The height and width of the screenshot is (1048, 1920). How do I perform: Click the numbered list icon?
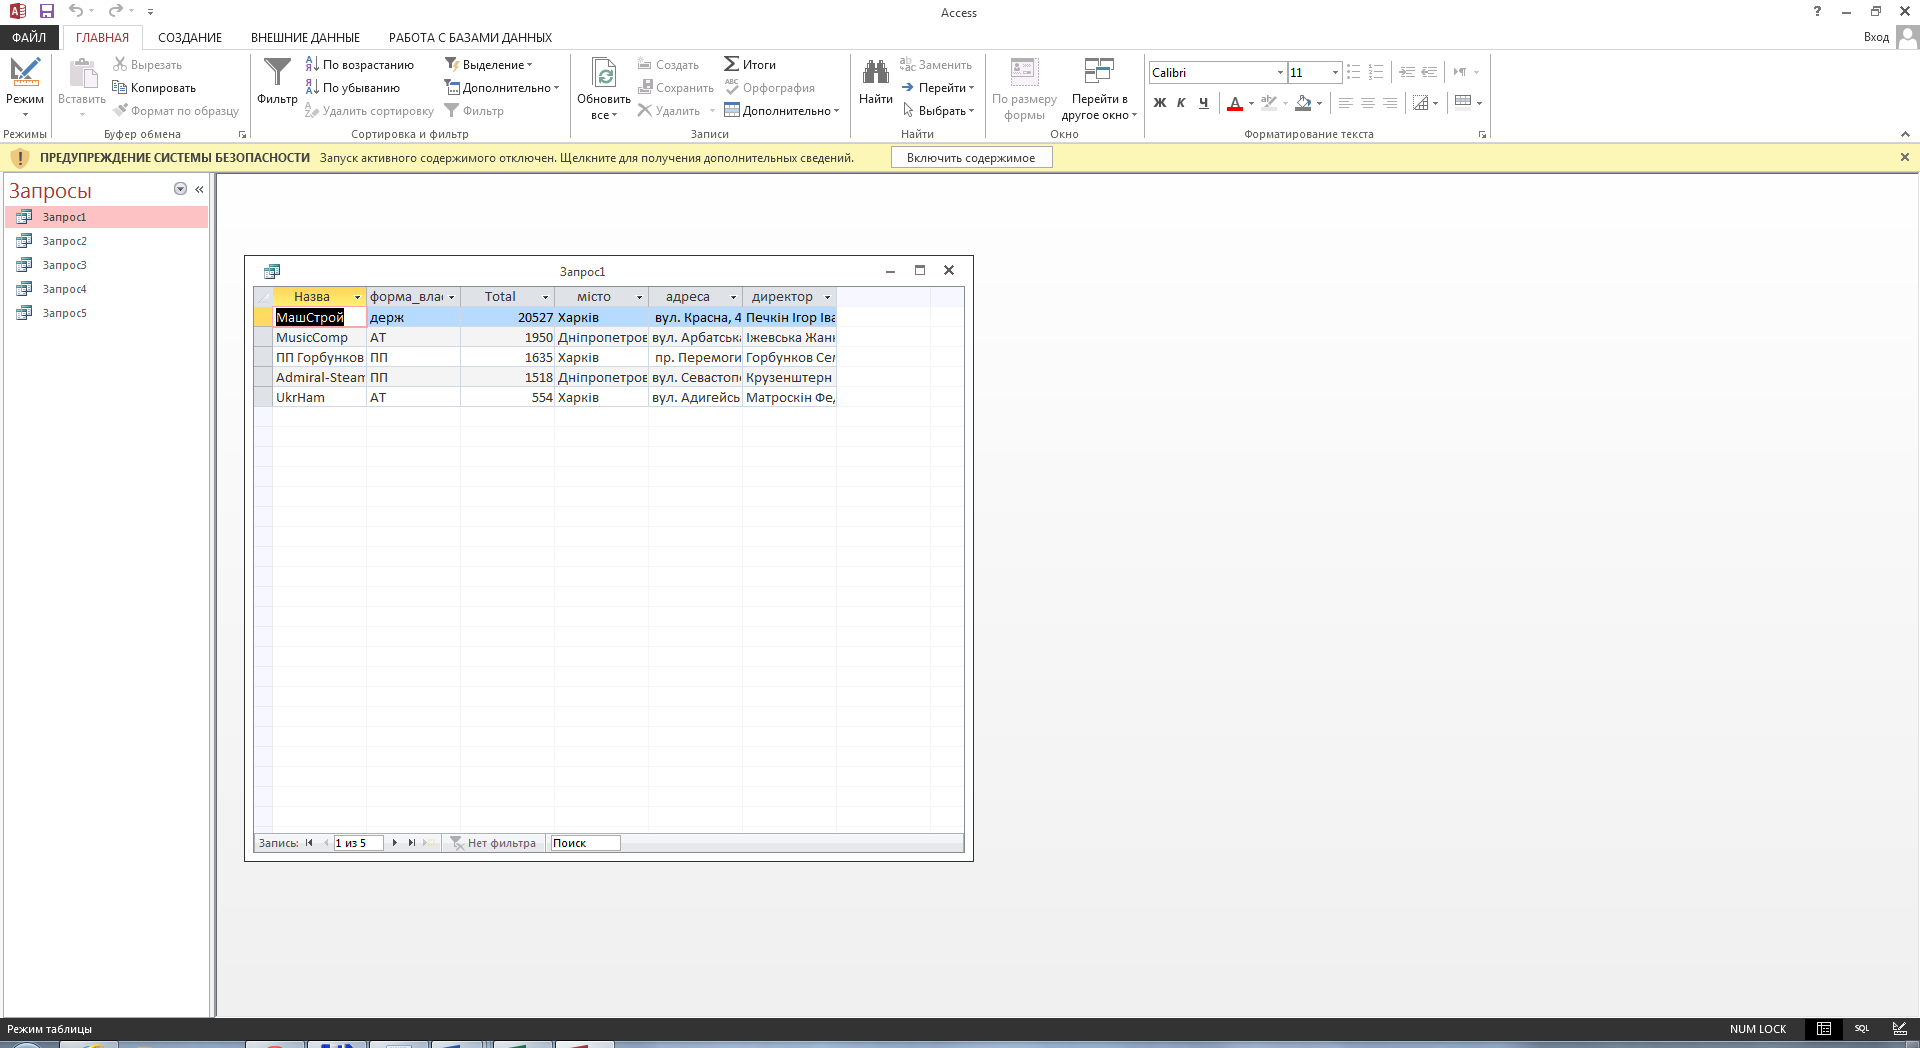(1376, 72)
